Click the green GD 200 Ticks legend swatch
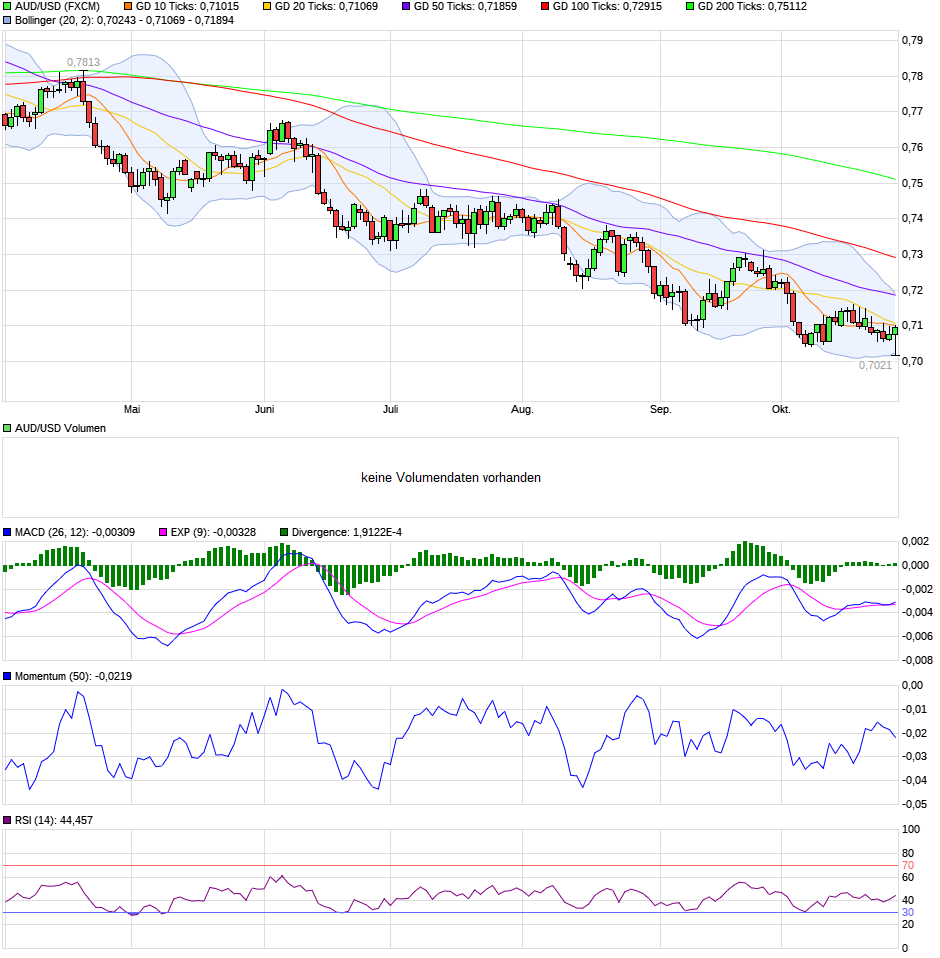This screenshot has width=940, height=958. click(690, 7)
